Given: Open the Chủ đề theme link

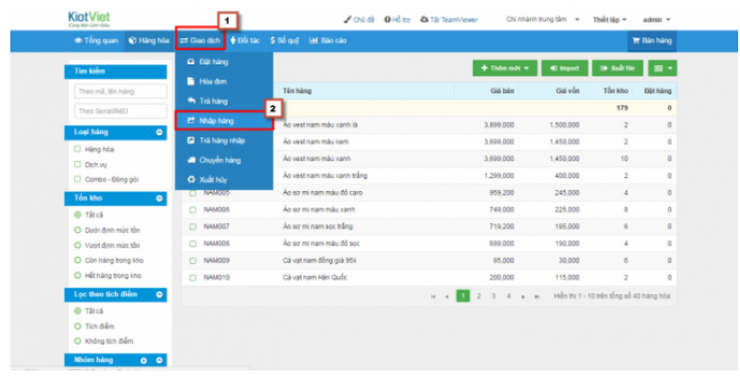Looking at the screenshot, I should coord(359,20).
